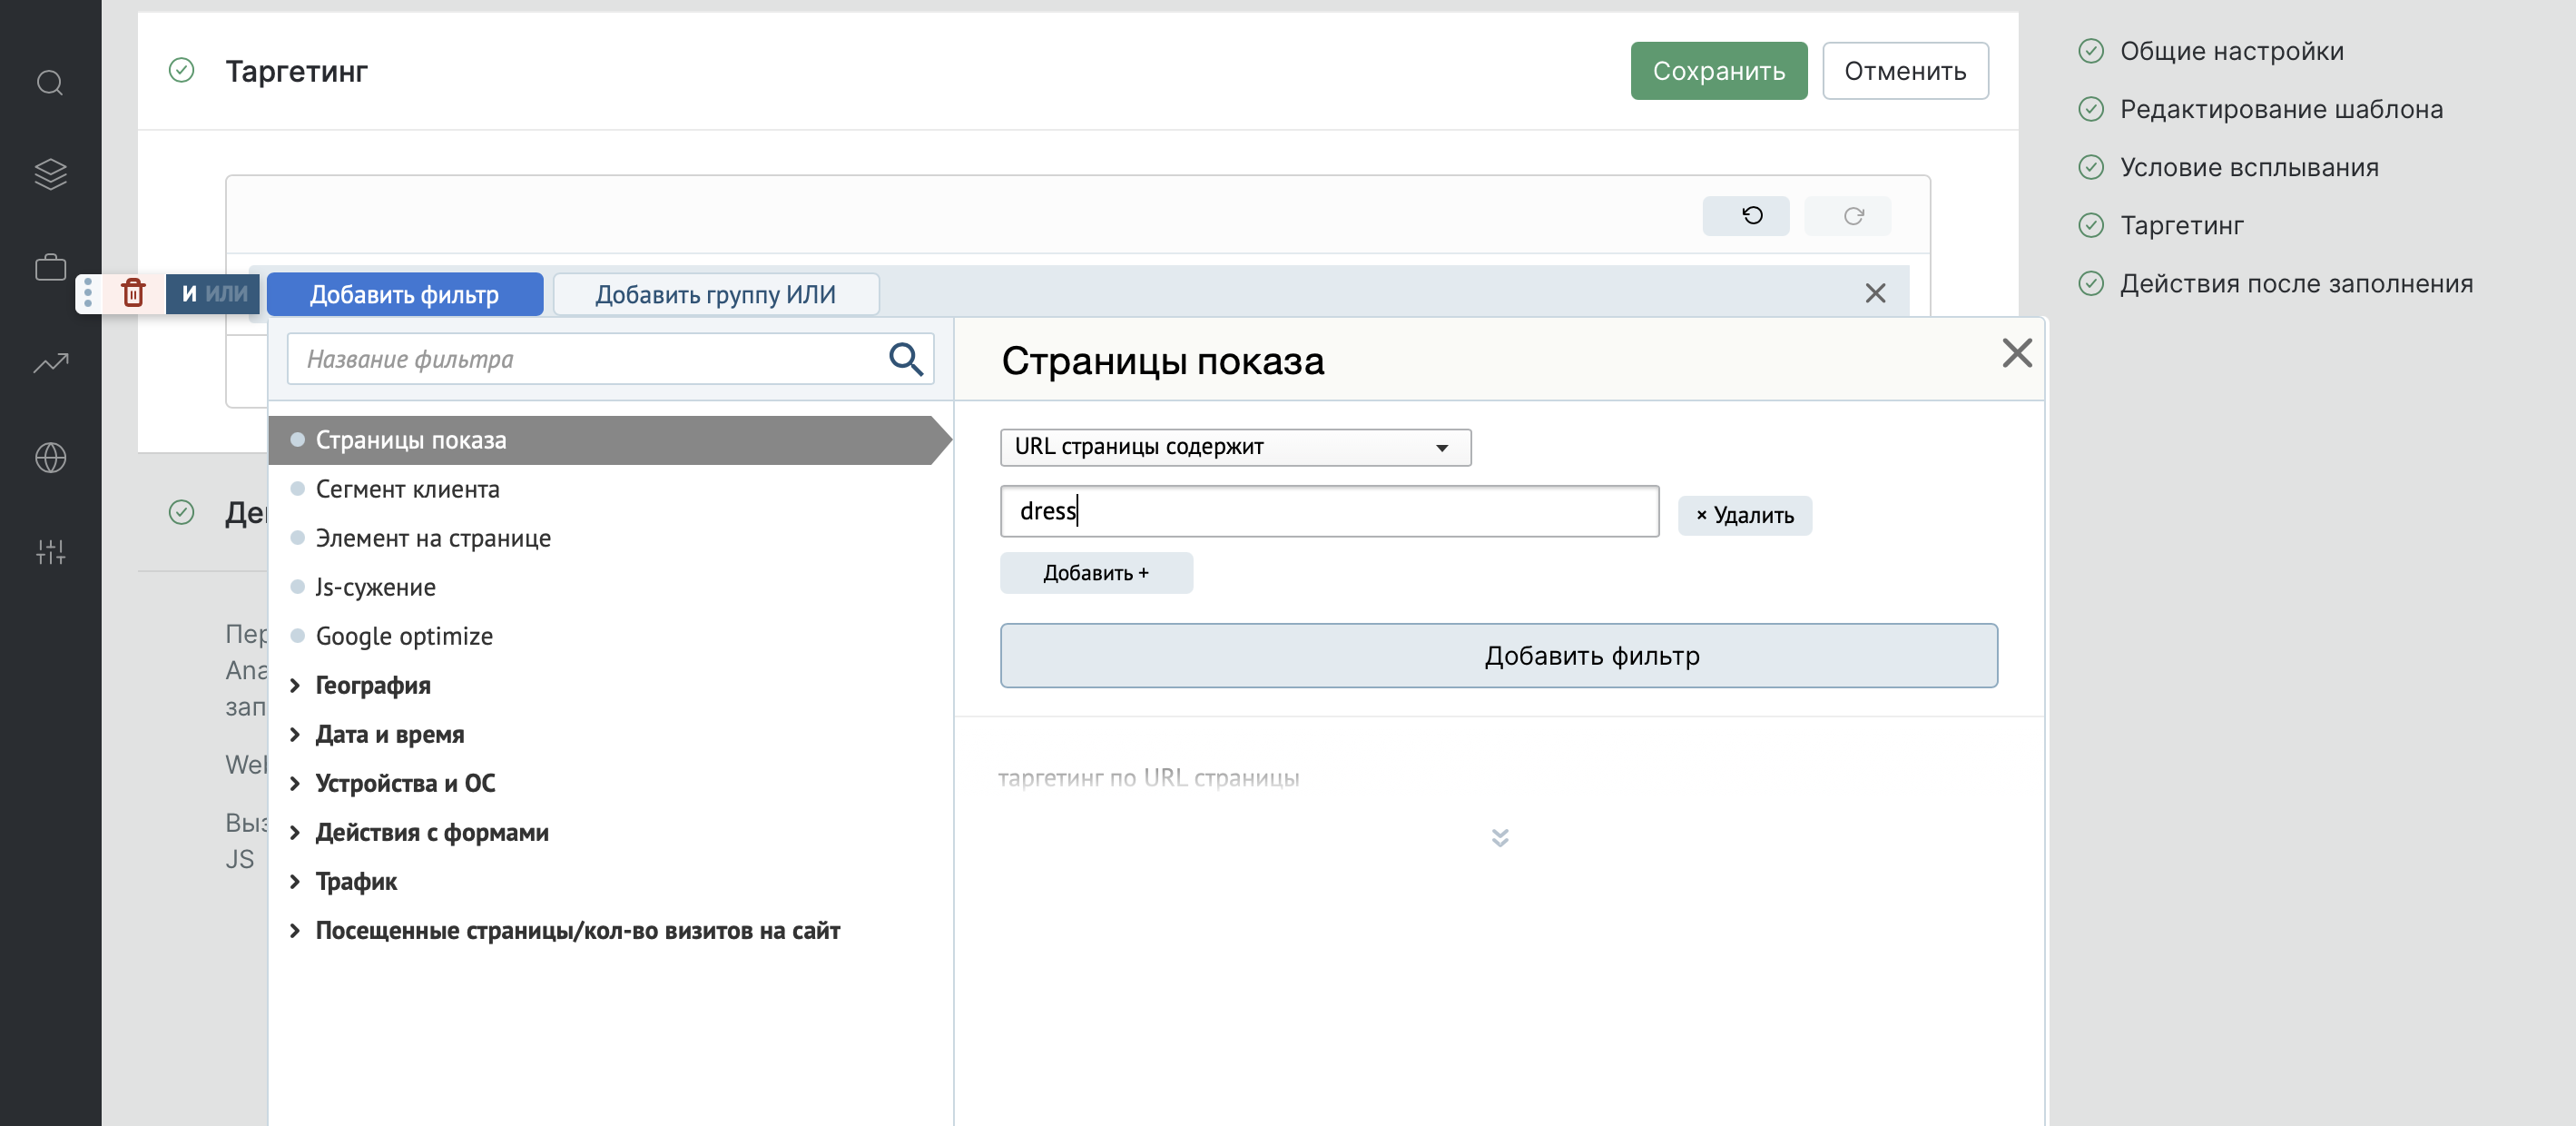Go to Редактирование шаблона step

(2280, 109)
